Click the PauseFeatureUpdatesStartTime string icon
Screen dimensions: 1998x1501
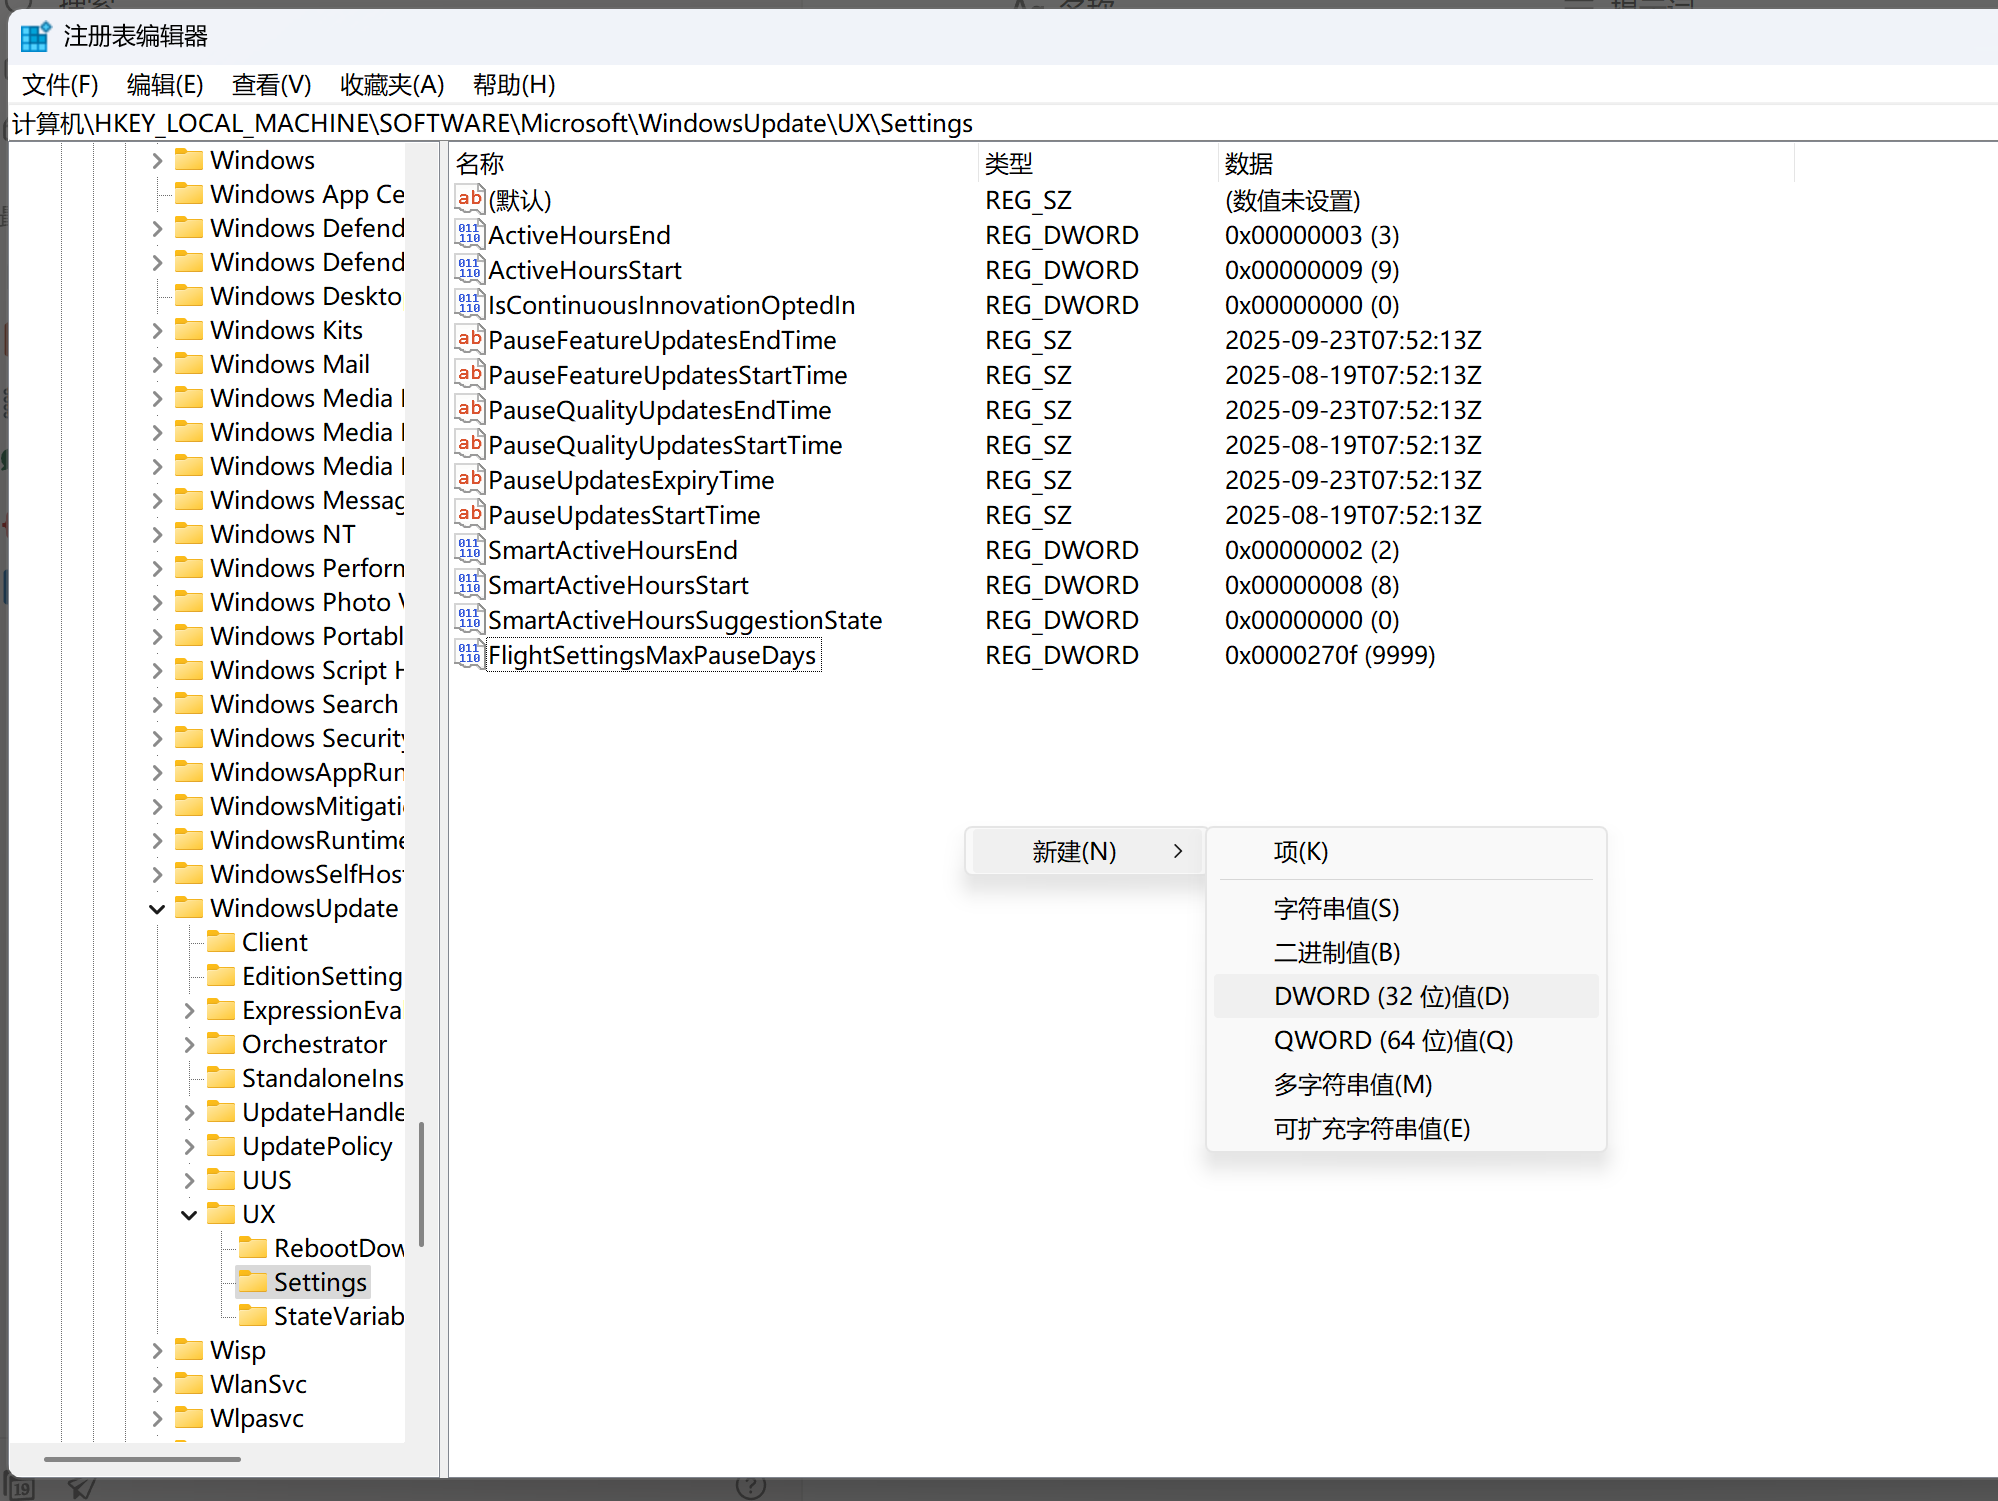(469, 374)
